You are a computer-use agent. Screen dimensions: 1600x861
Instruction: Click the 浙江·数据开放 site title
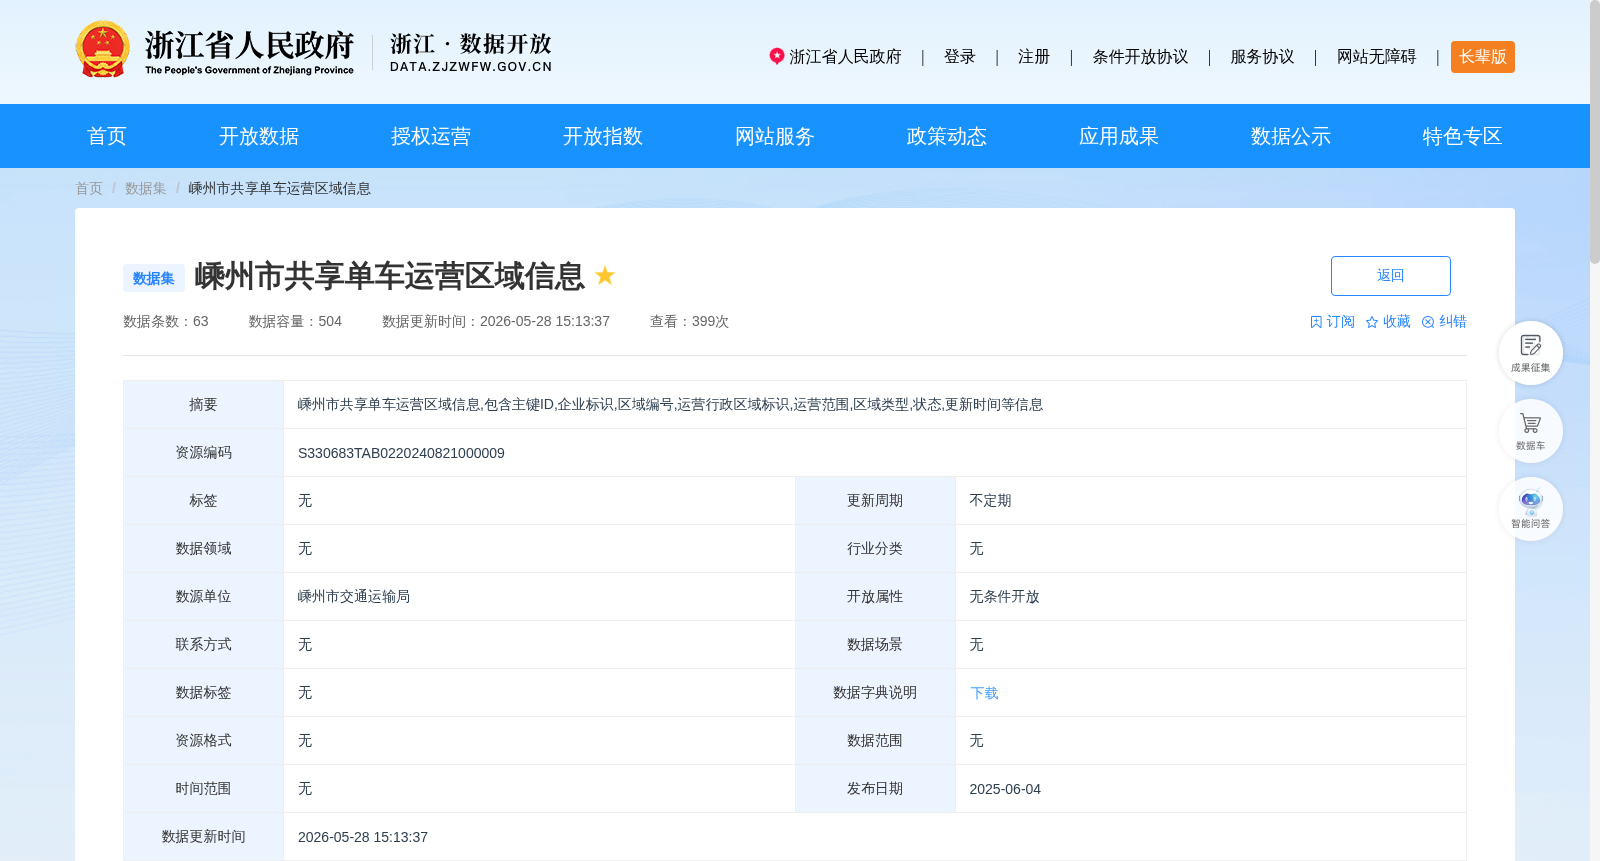[x=471, y=52]
